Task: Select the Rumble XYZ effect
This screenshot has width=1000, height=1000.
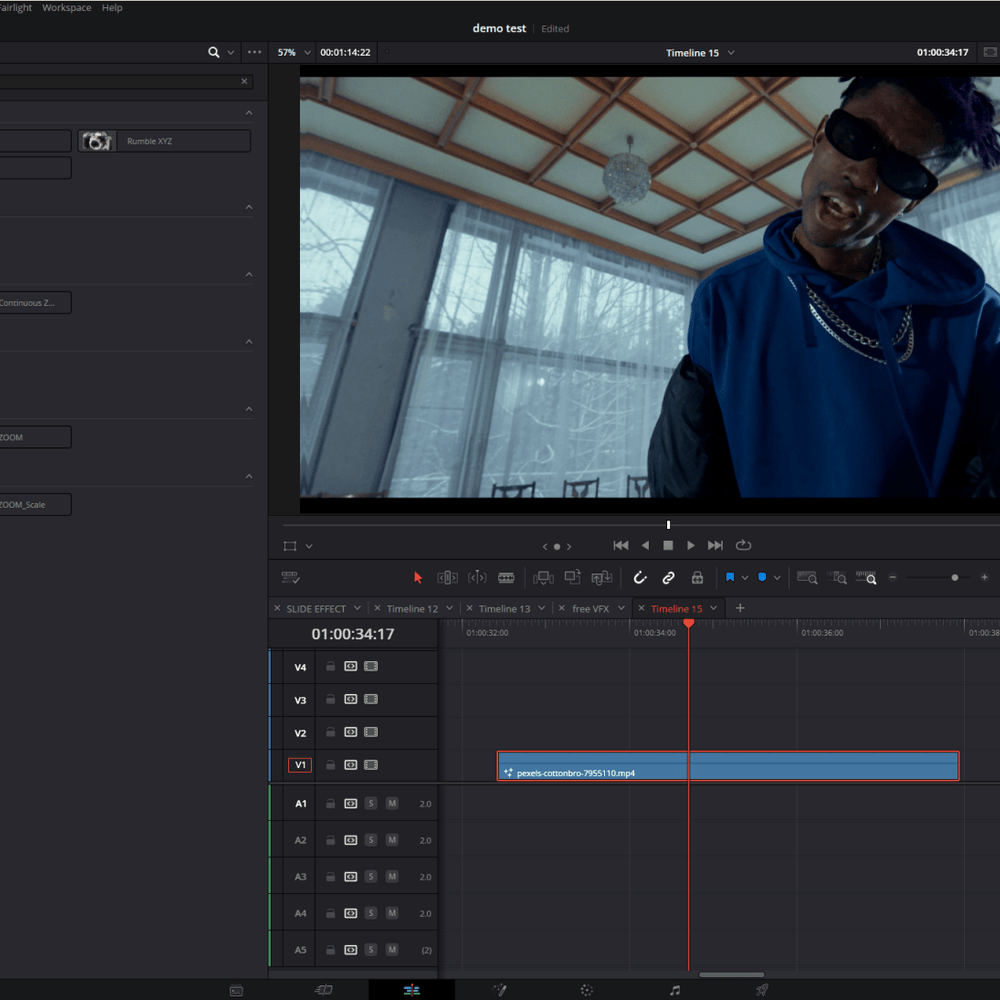Action: coord(164,141)
